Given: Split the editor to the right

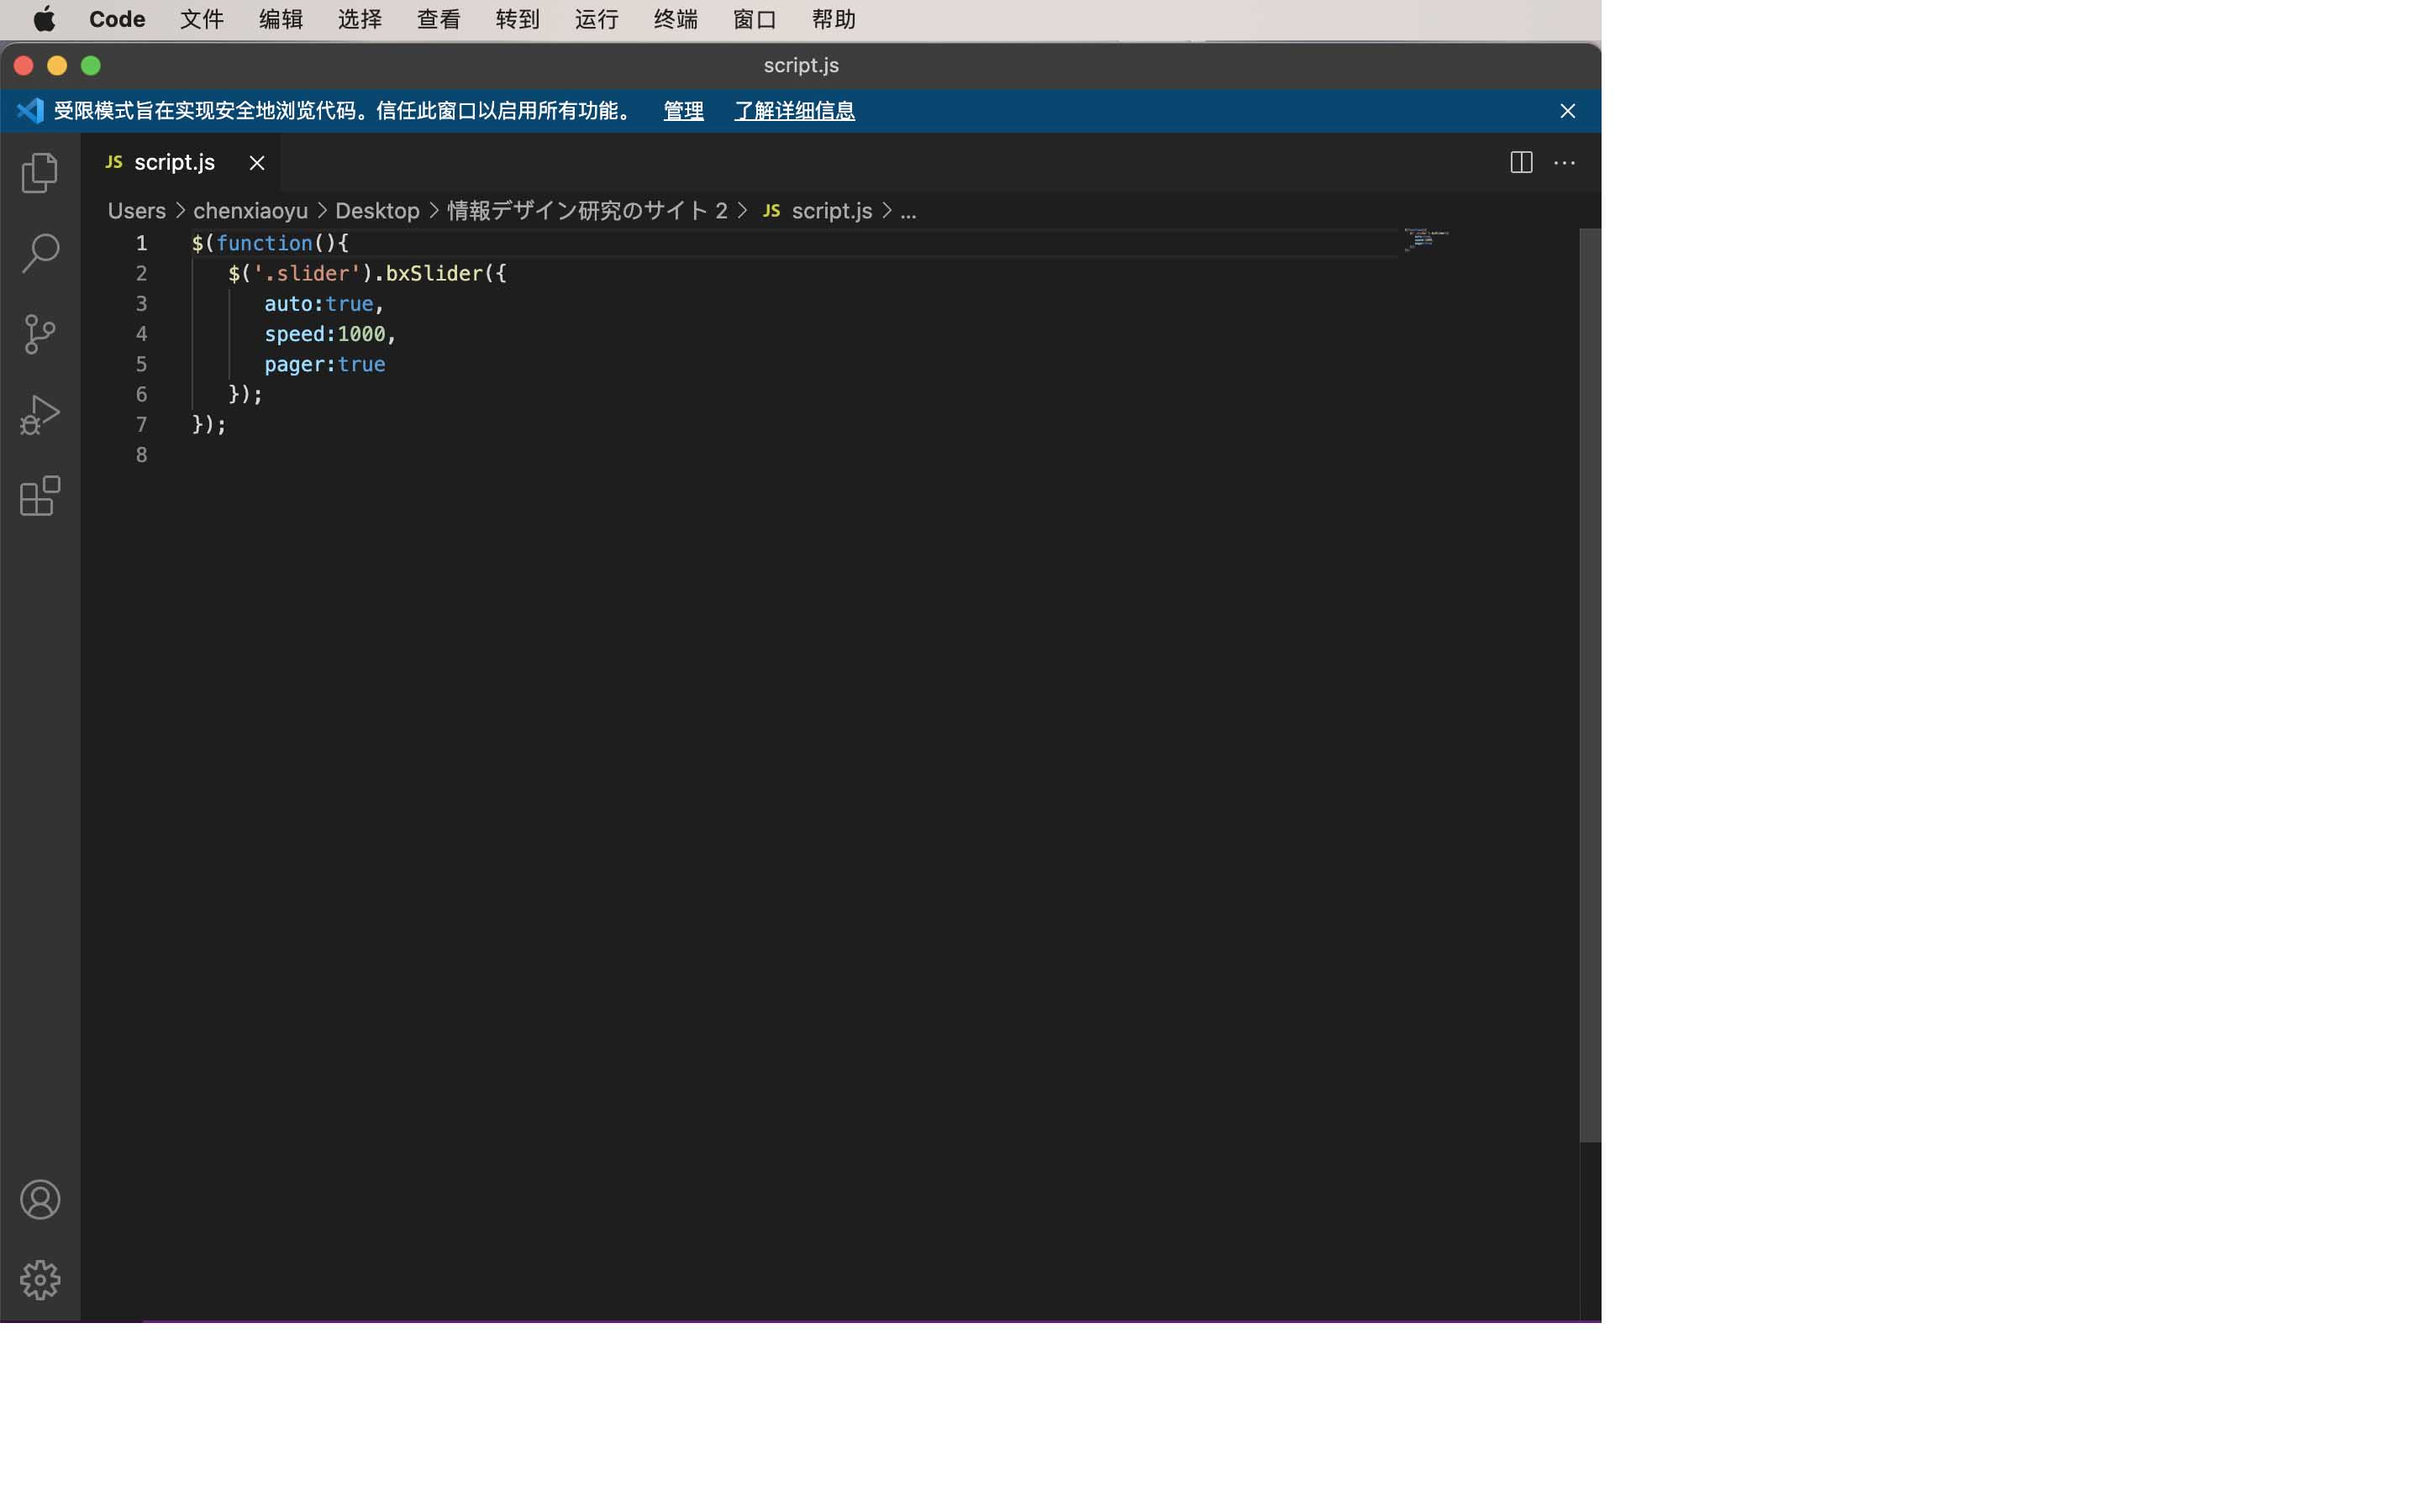Looking at the screenshot, I should coord(1520,163).
